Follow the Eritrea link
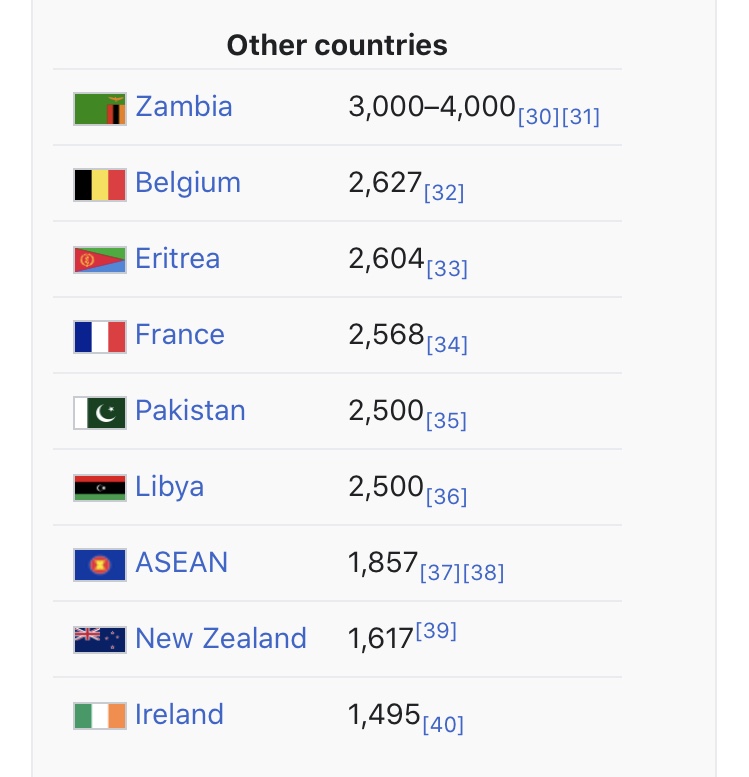The image size is (749, 777). (177, 259)
